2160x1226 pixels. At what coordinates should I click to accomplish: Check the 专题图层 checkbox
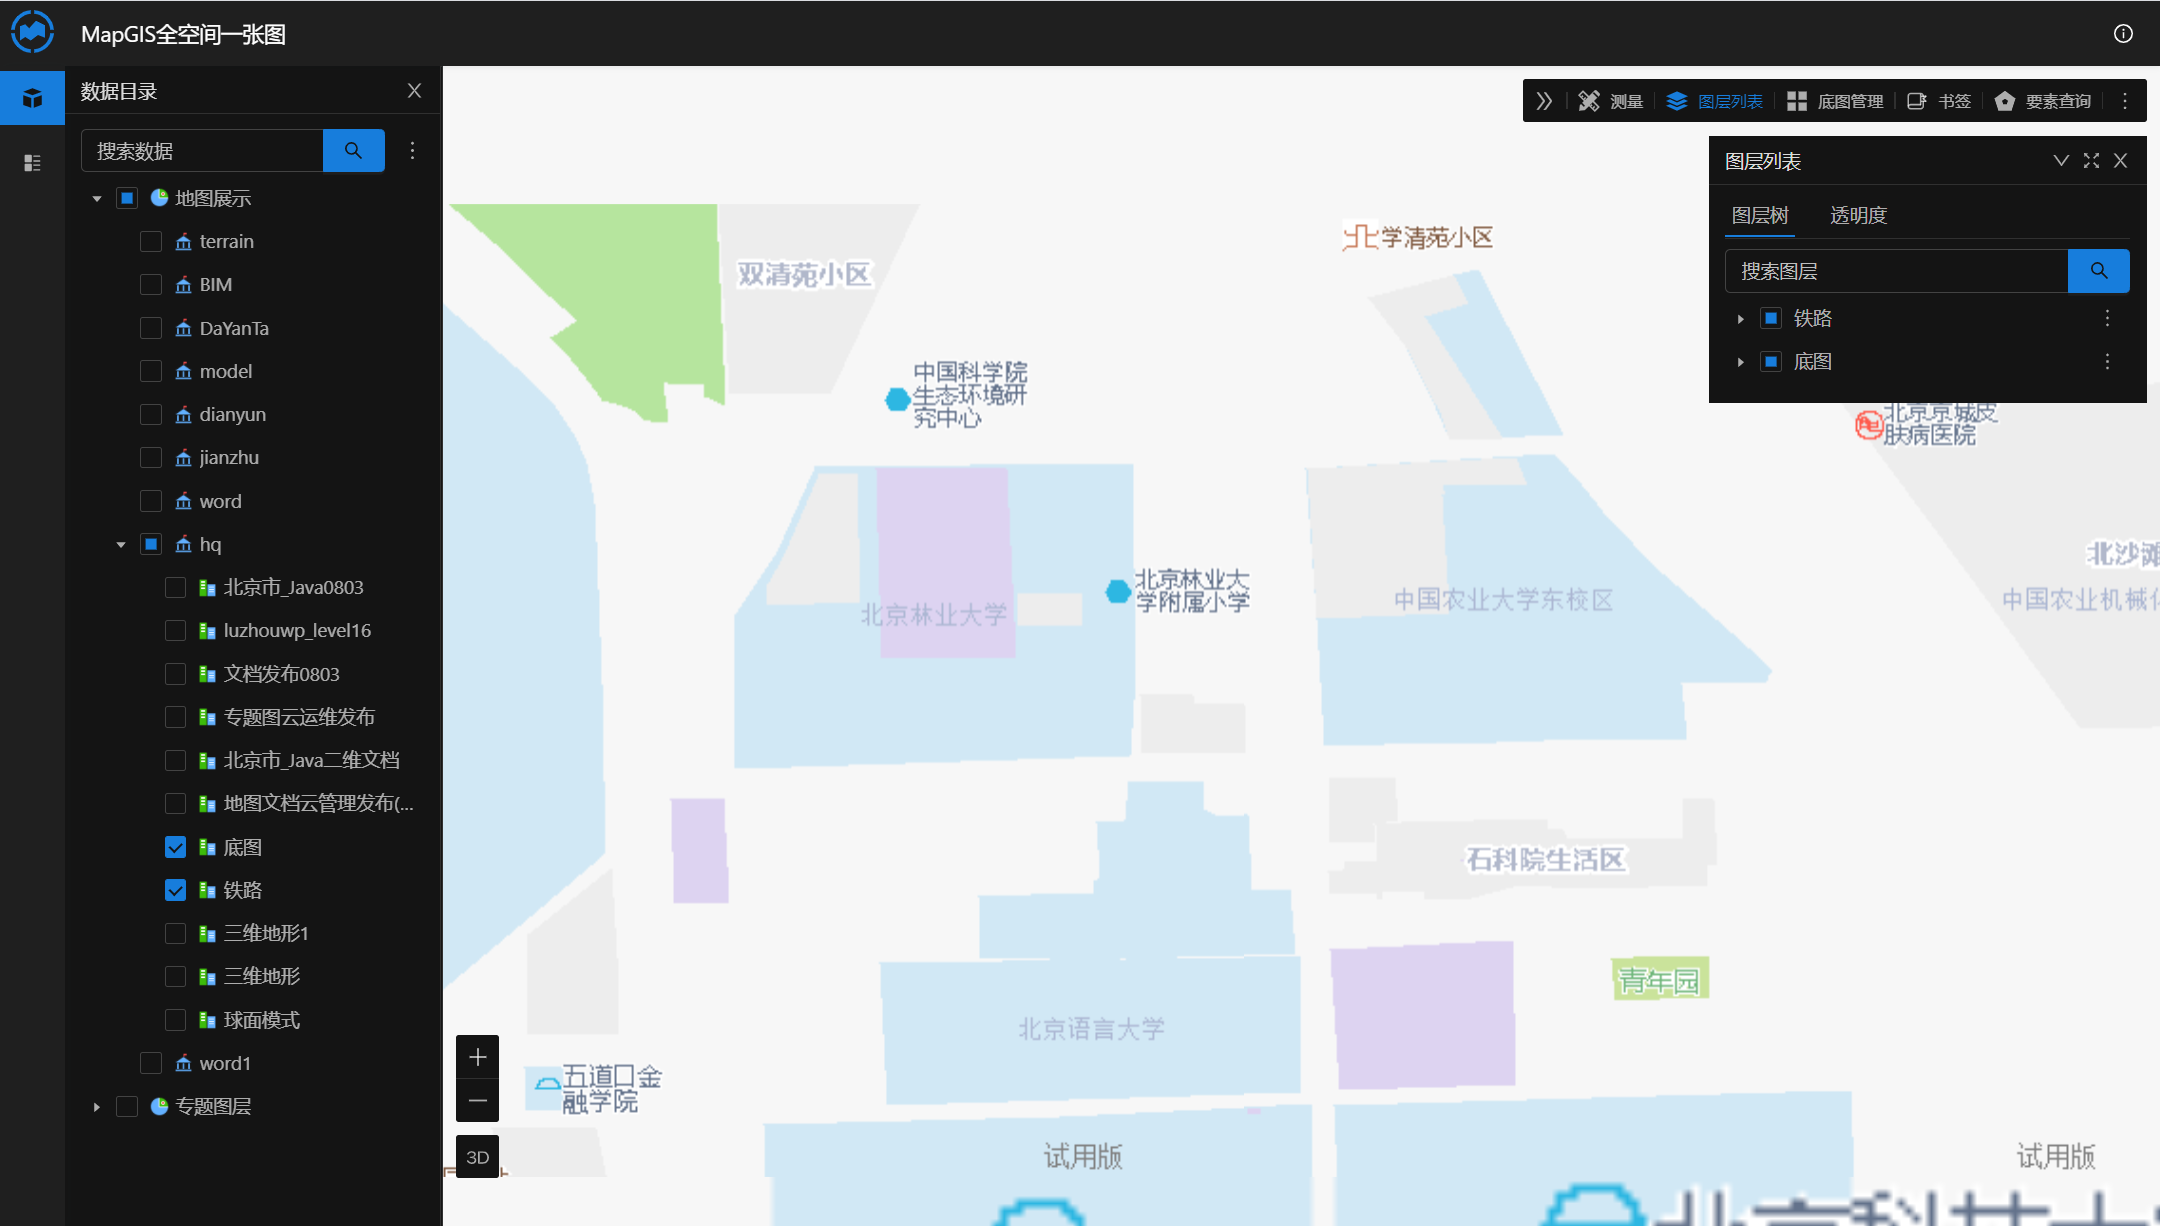click(127, 1106)
